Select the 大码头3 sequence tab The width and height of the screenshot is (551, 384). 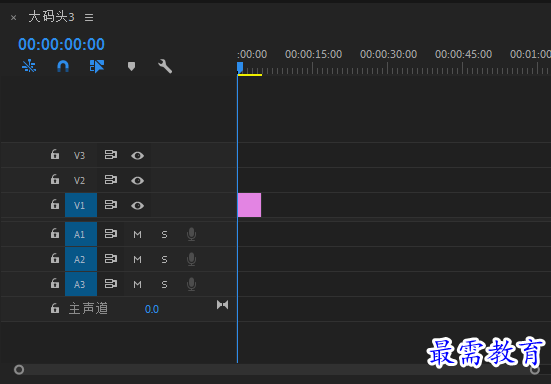tap(51, 17)
